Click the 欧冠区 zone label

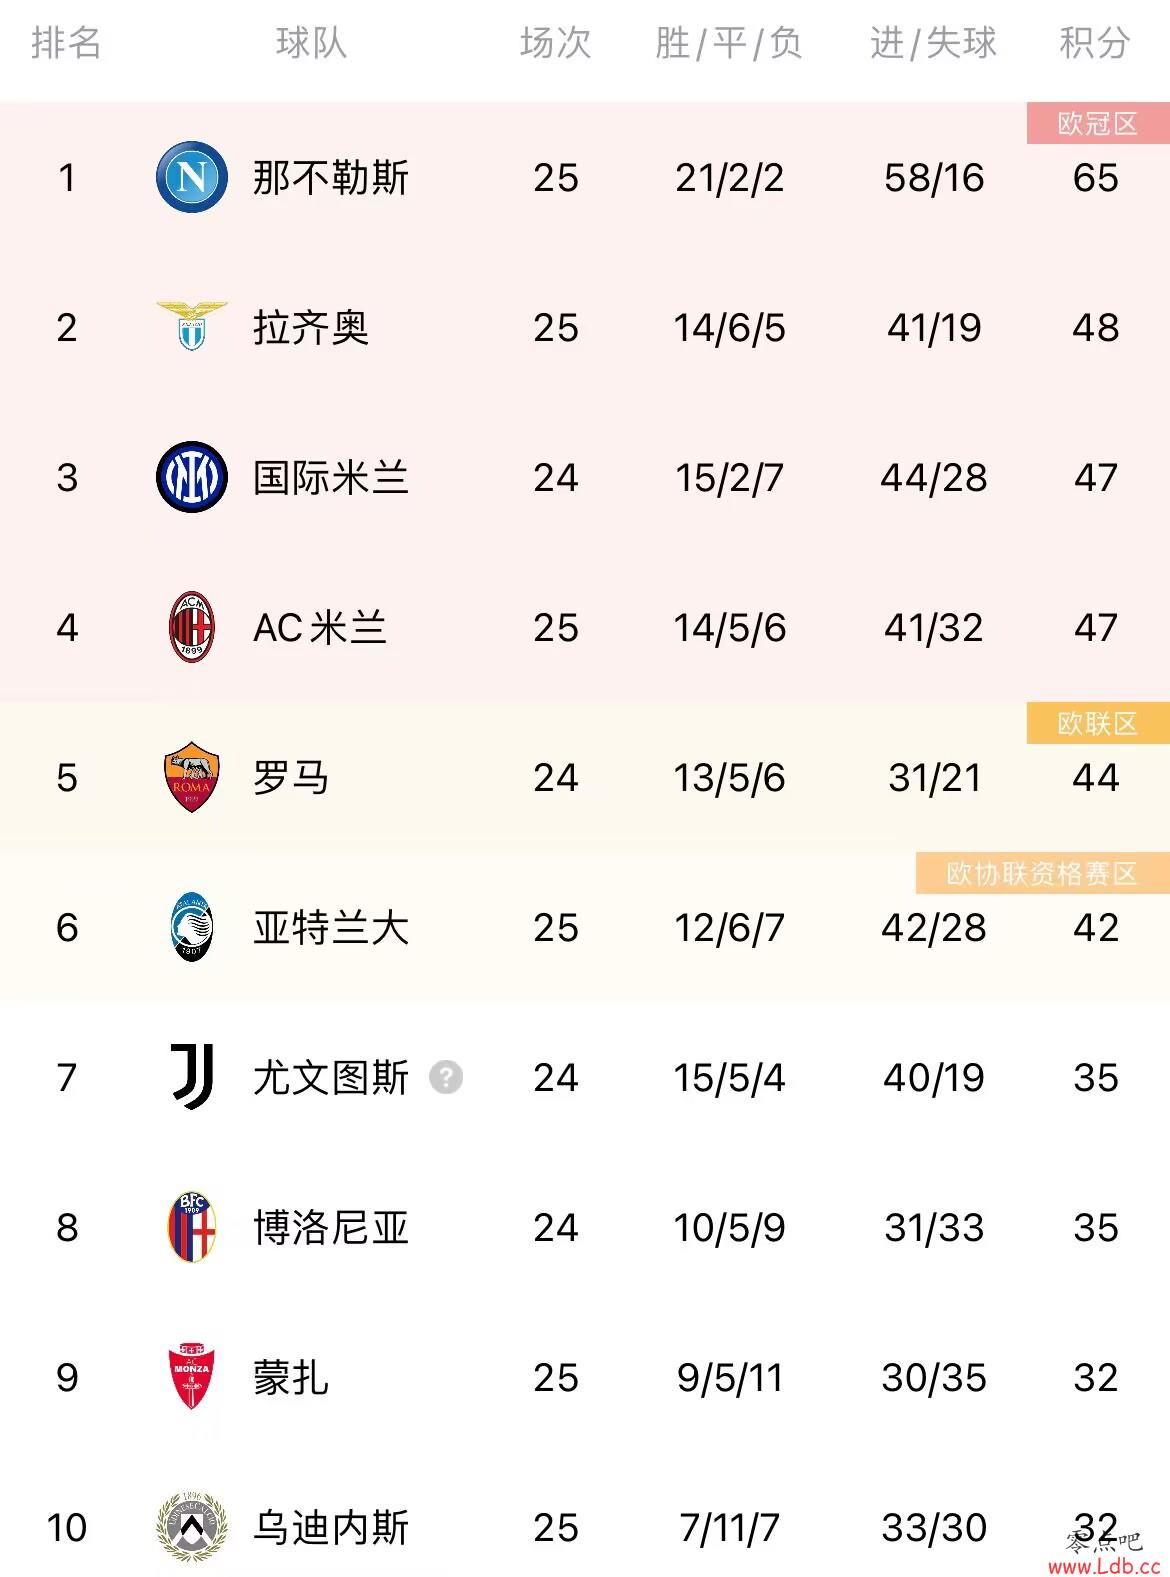coord(1098,123)
